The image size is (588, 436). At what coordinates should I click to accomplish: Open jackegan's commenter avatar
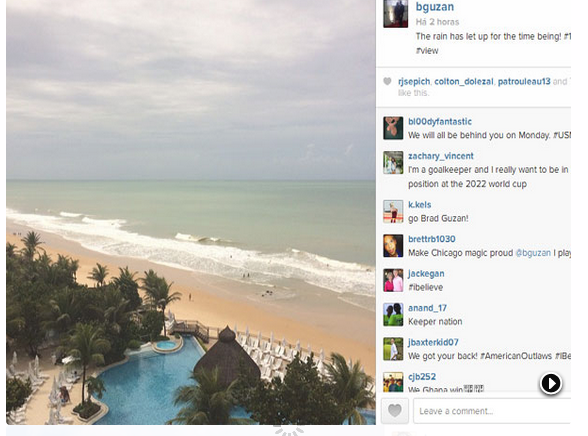[393, 280]
